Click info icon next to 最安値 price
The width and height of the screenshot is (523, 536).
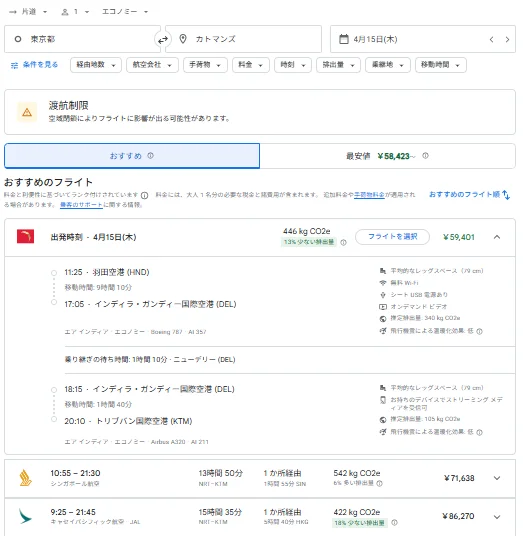pos(425,156)
